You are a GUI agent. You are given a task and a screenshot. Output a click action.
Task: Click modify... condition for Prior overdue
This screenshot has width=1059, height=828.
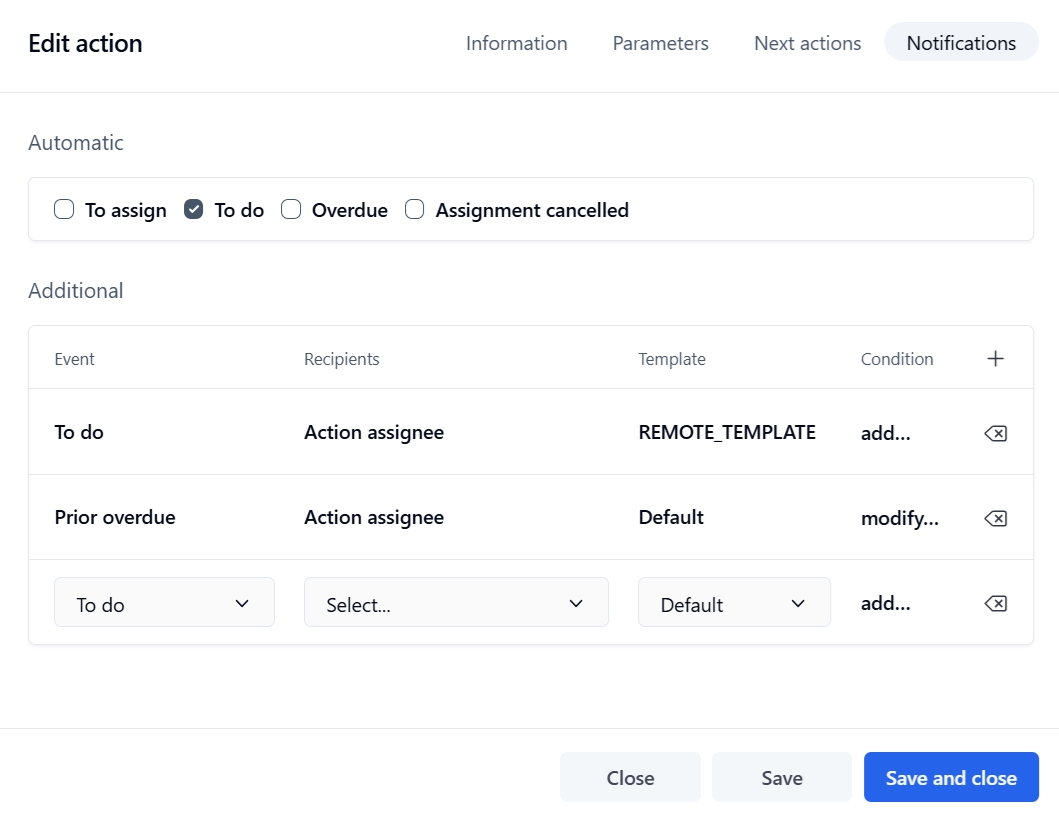899,518
